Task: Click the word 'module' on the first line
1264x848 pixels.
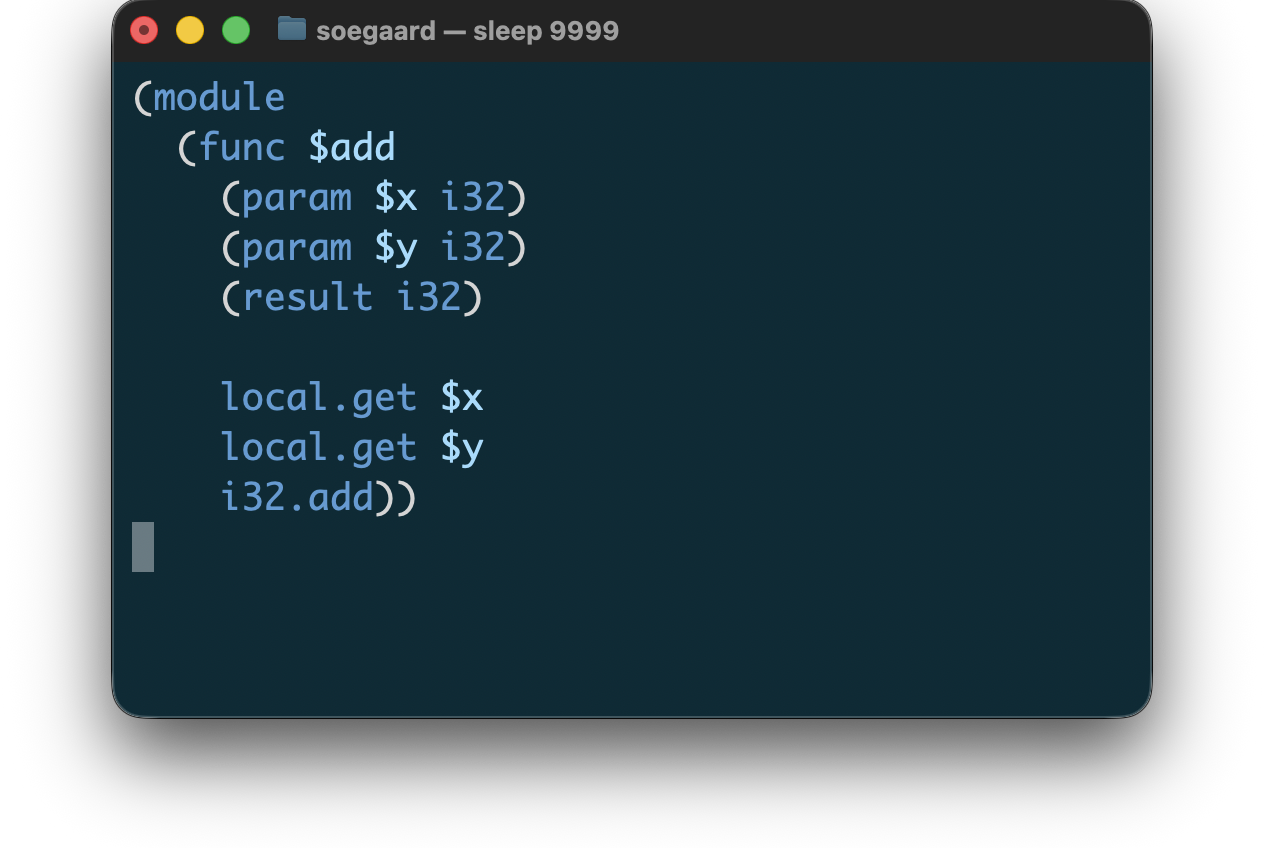Action: 219,98
